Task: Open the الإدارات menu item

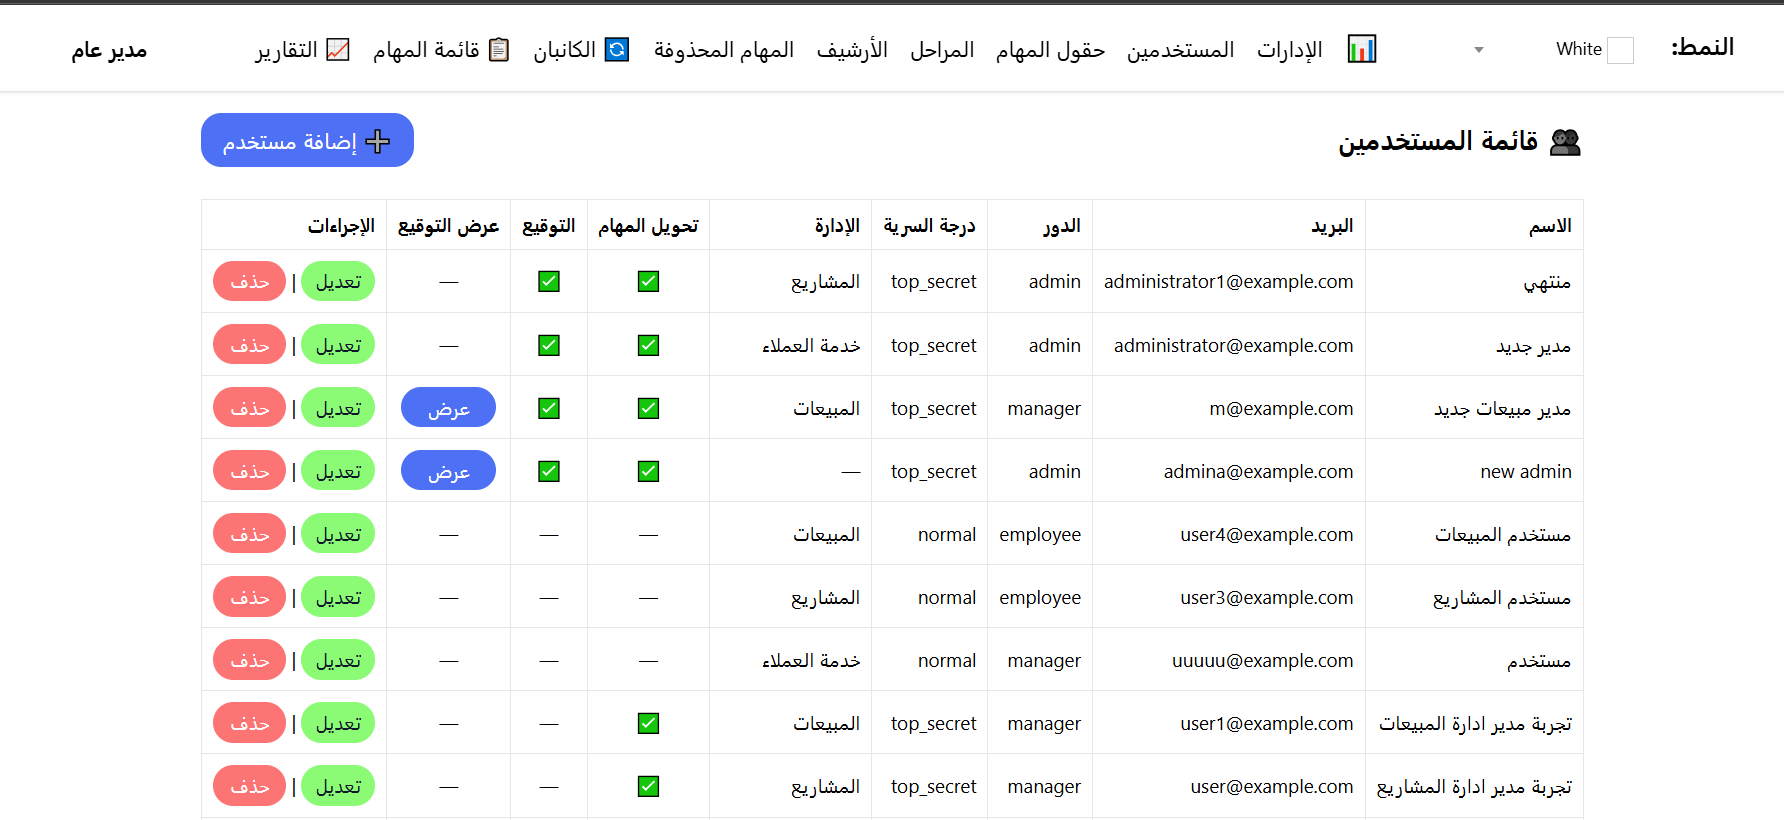Action: click(x=1289, y=49)
